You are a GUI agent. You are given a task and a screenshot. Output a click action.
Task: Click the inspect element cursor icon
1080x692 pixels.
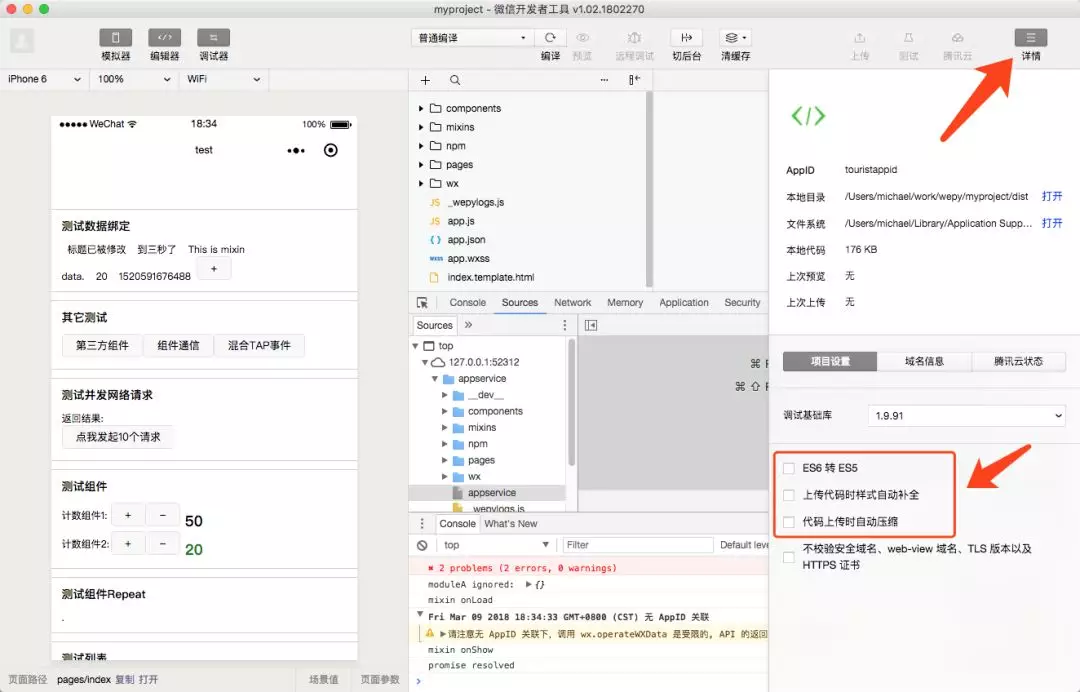pos(422,303)
